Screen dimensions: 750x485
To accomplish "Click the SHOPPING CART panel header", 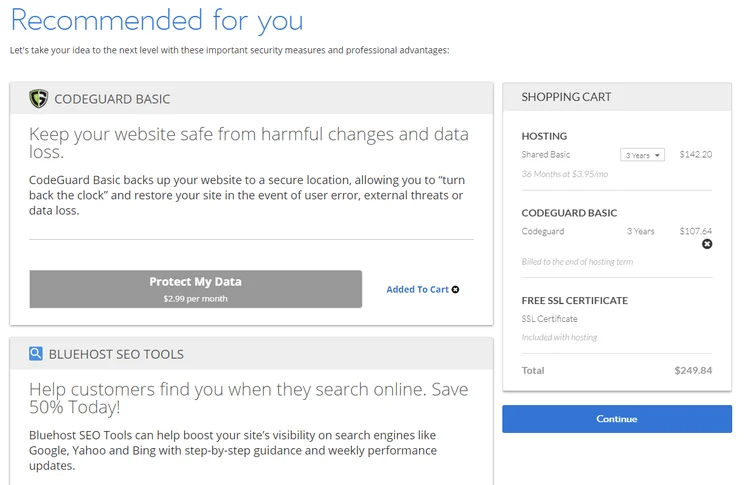I will (566, 97).
